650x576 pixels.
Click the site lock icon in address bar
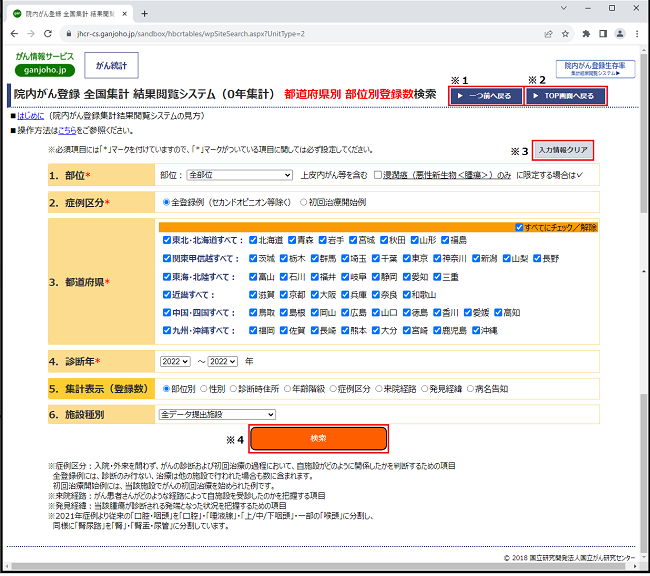tap(69, 34)
